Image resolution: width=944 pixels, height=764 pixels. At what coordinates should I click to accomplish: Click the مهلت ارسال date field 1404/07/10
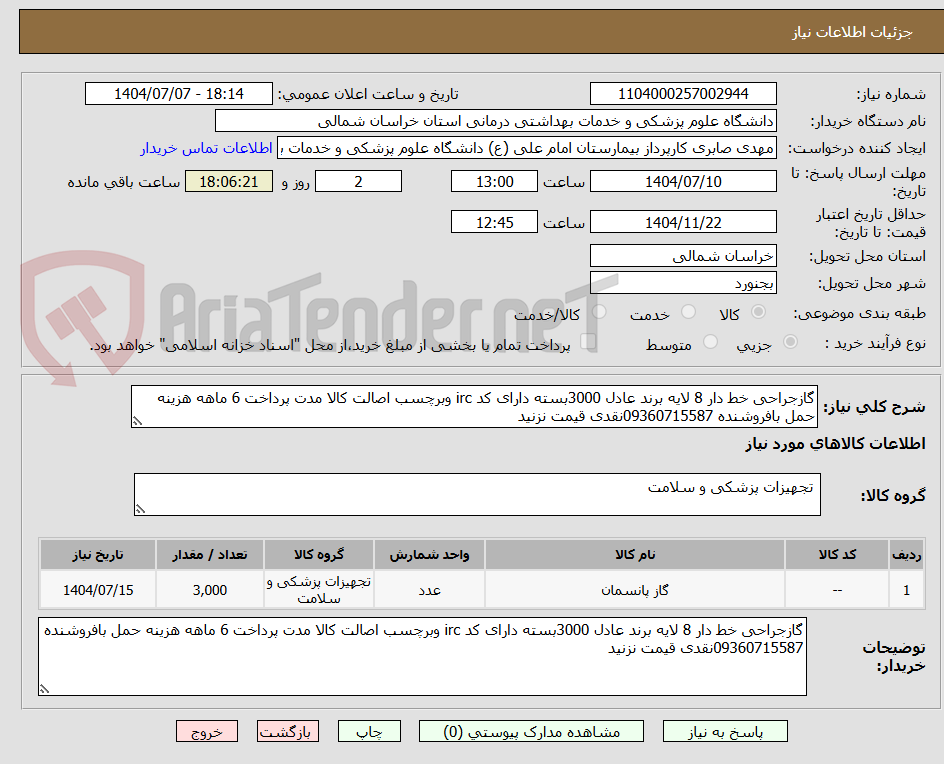(682, 181)
